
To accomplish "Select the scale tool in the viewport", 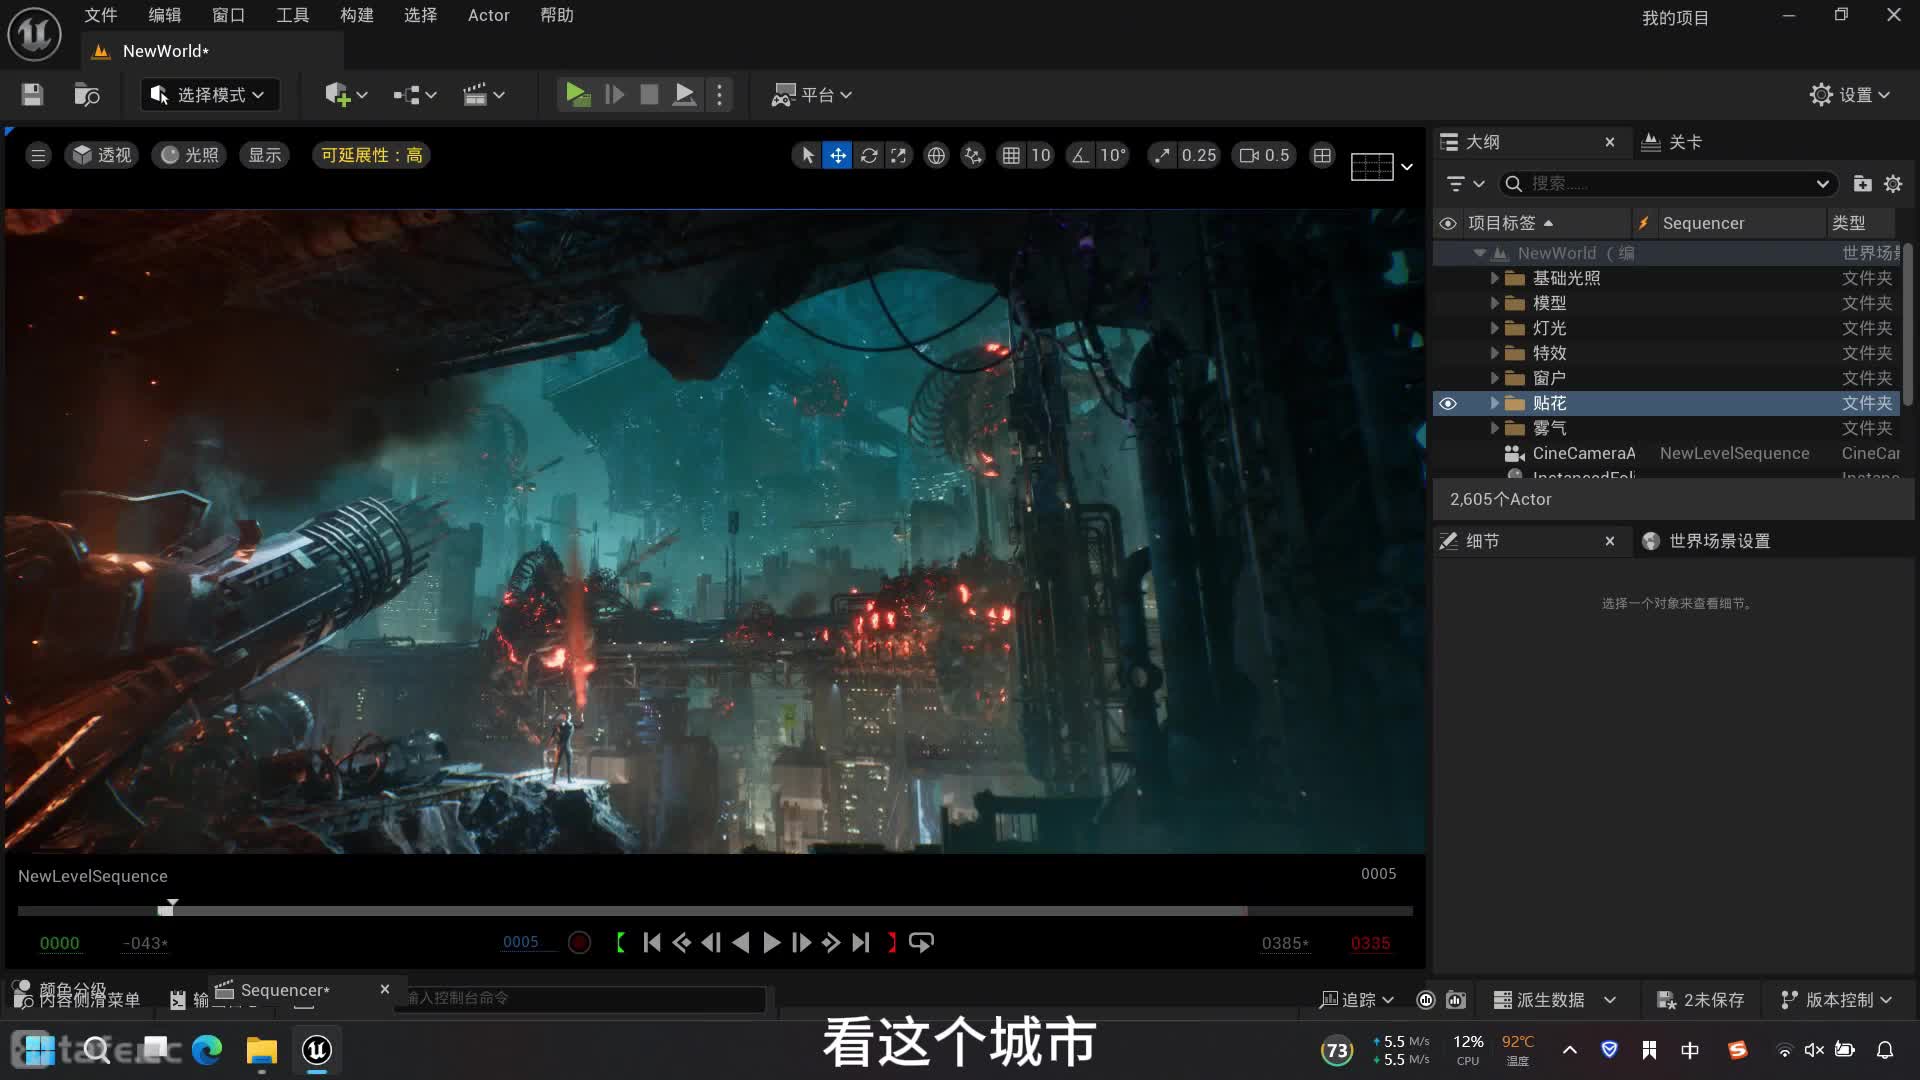I will tap(898, 155).
